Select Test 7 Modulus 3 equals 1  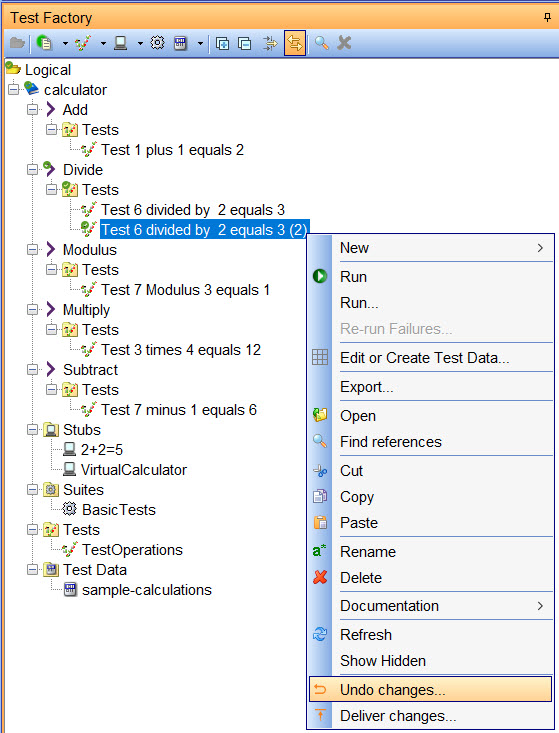[185, 290]
